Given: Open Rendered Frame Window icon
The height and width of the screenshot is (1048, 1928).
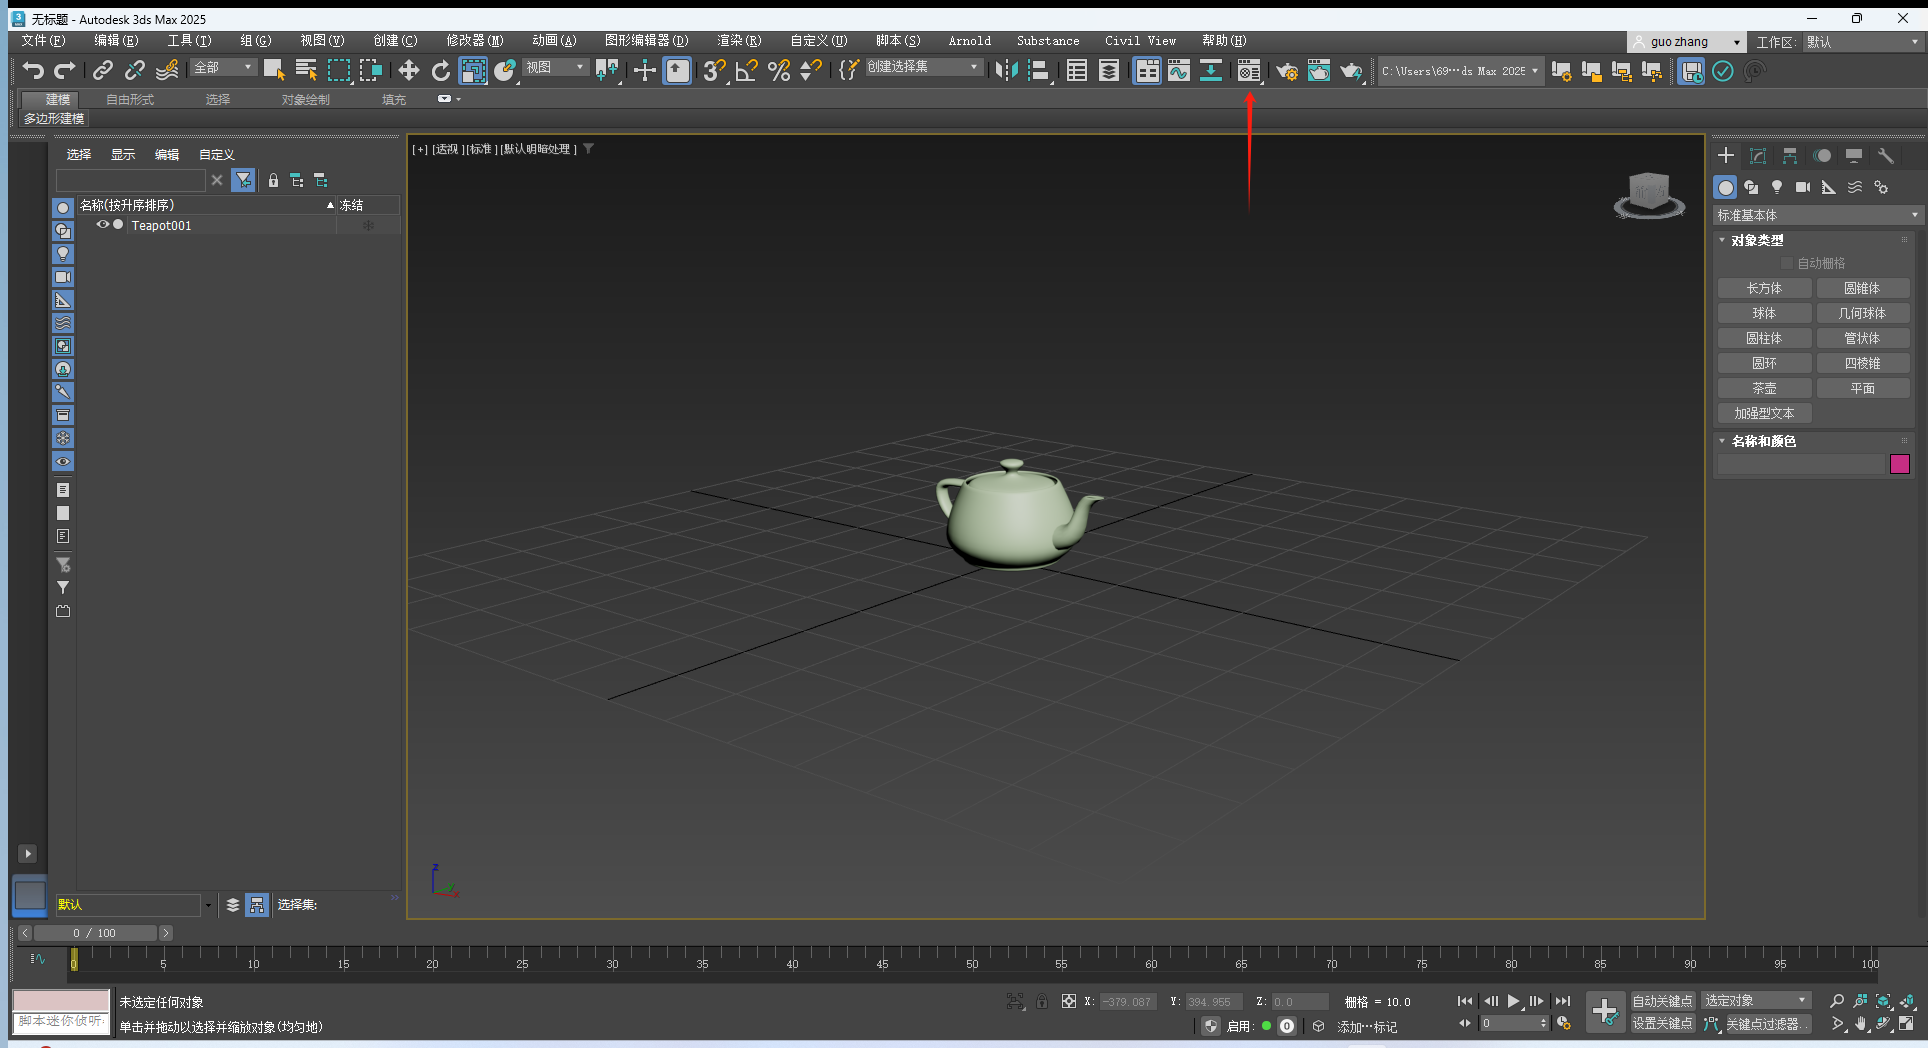Looking at the screenshot, I should [1319, 70].
